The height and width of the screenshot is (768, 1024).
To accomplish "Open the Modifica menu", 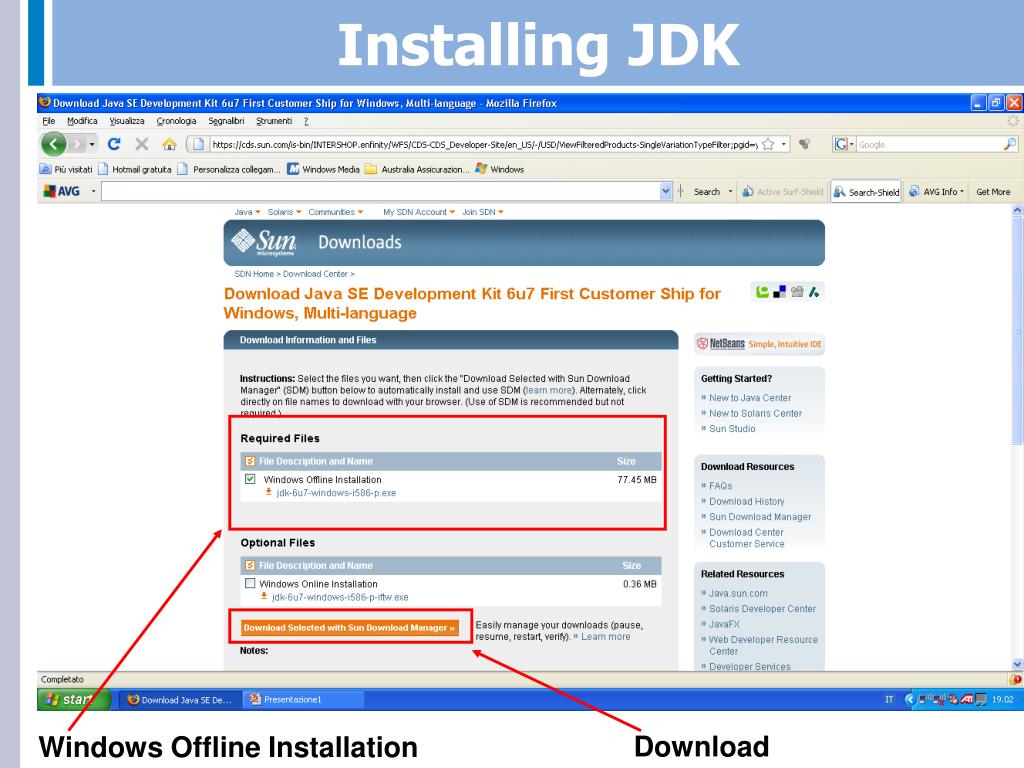I will (82, 121).
